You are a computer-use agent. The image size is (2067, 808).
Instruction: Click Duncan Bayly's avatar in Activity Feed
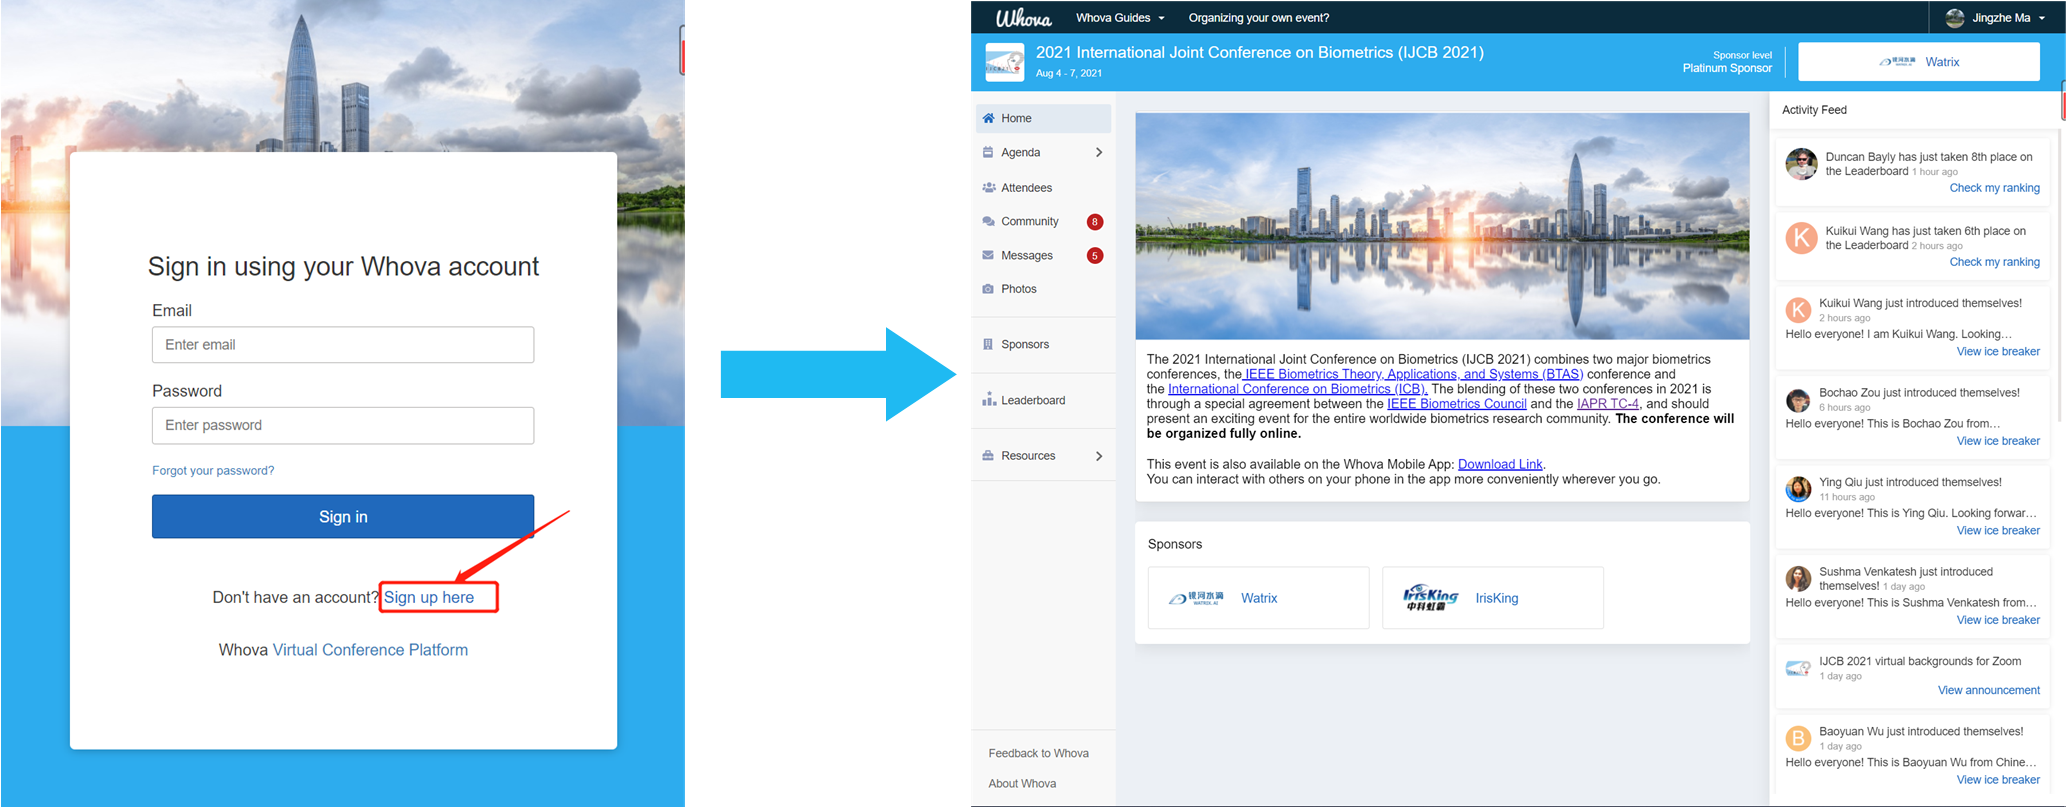(x=1801, y=164)
